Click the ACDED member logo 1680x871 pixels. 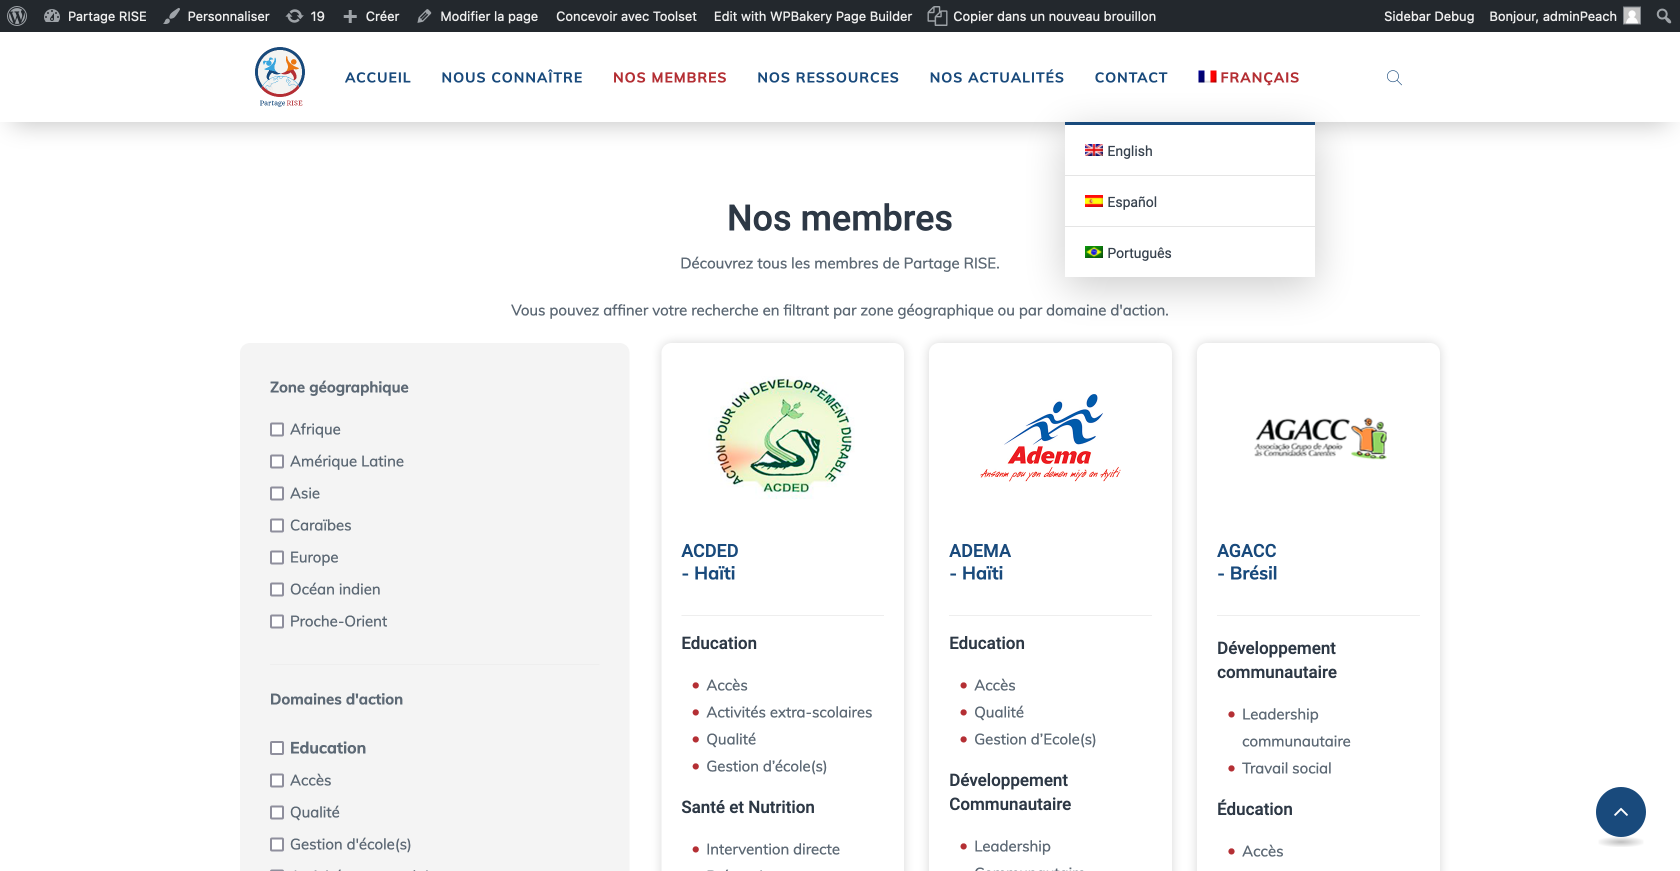coord(783,436)
